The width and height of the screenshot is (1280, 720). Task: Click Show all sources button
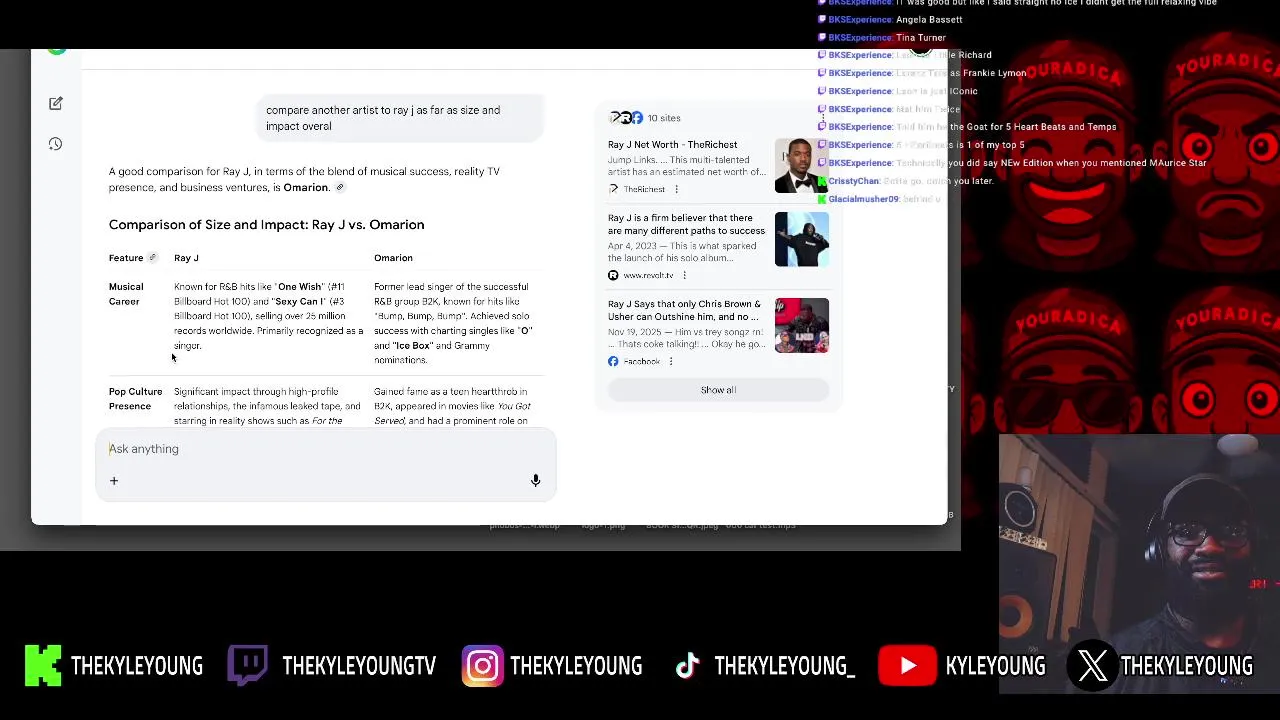point(718,390)
